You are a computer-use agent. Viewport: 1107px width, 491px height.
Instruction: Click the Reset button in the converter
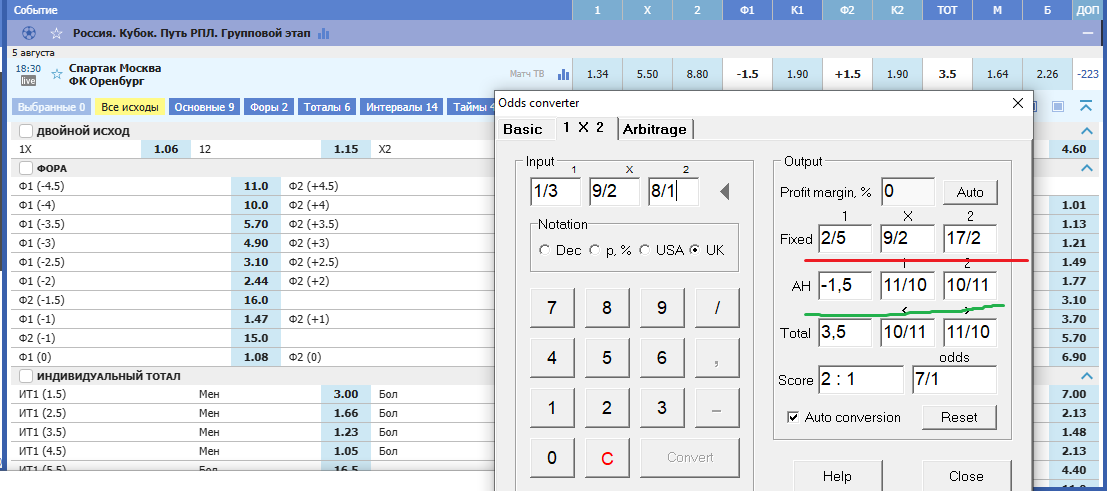click(959, 417)
